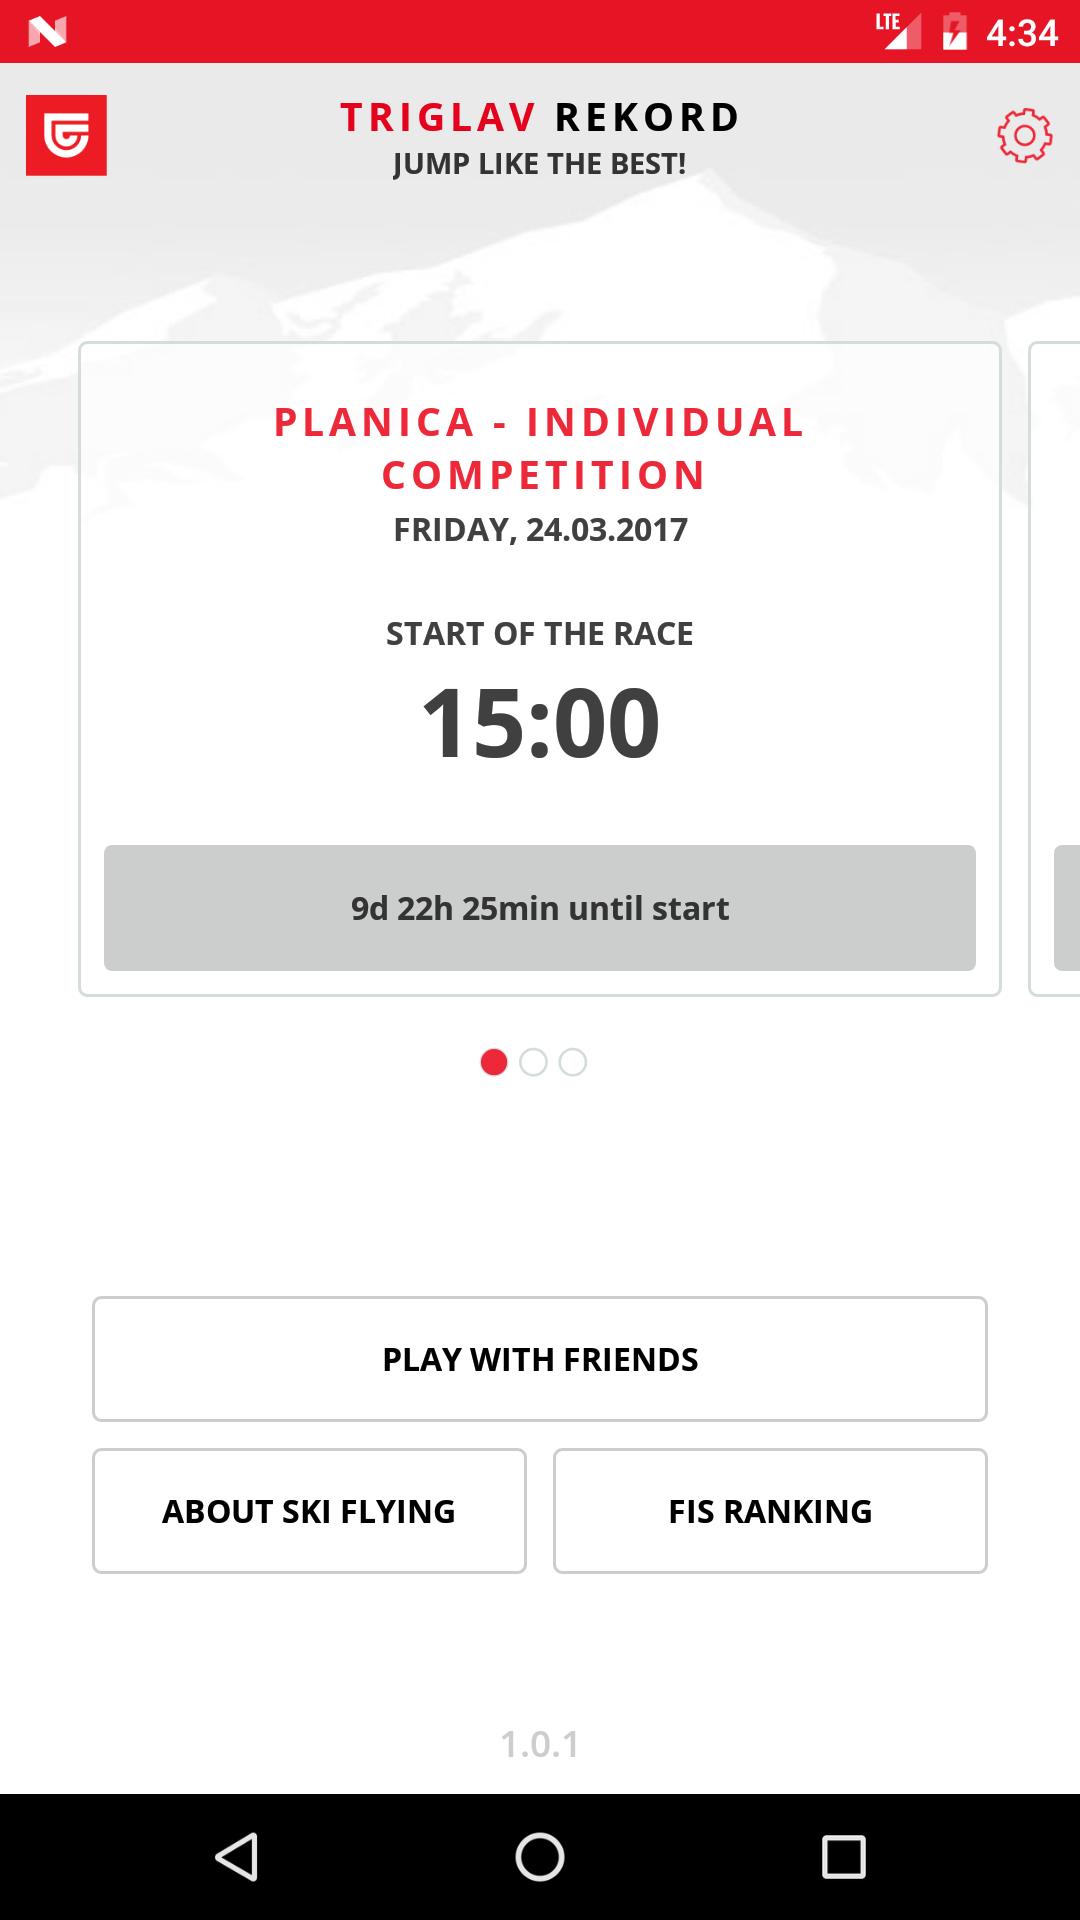Viewport: 1080px width, 1920px height.
Task: Tap the notification N icon in status bar
Action: (x=47, y=33)
